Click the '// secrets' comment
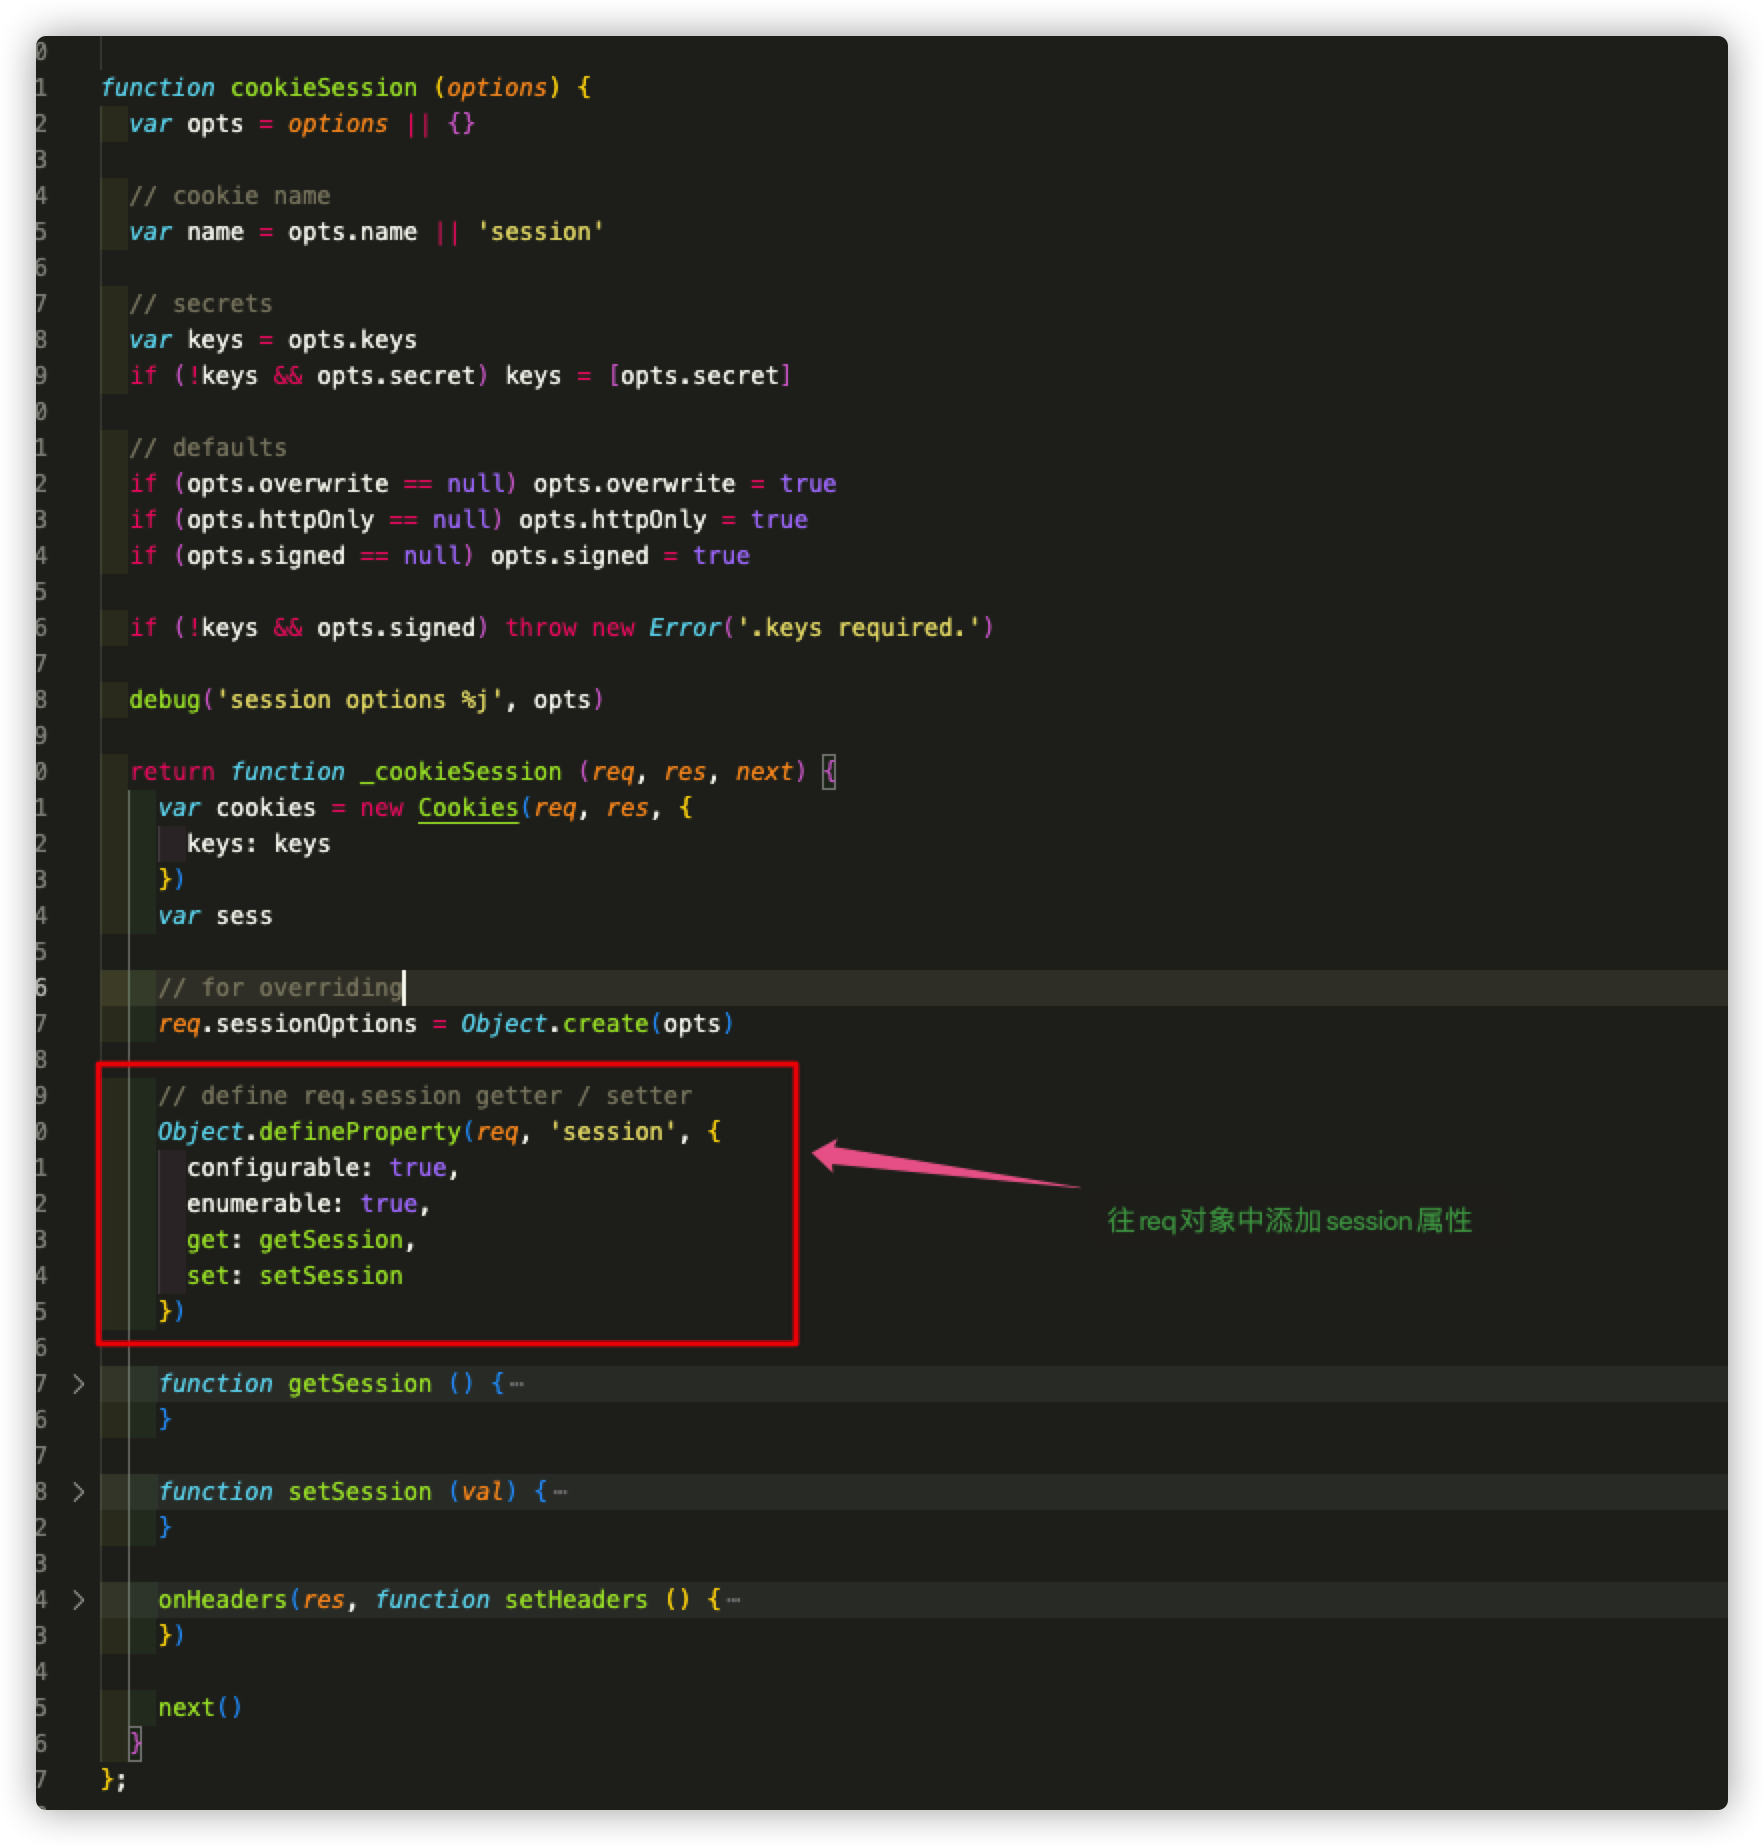Viewport: 1764px width, 1846px height. (x=200, y=304)
